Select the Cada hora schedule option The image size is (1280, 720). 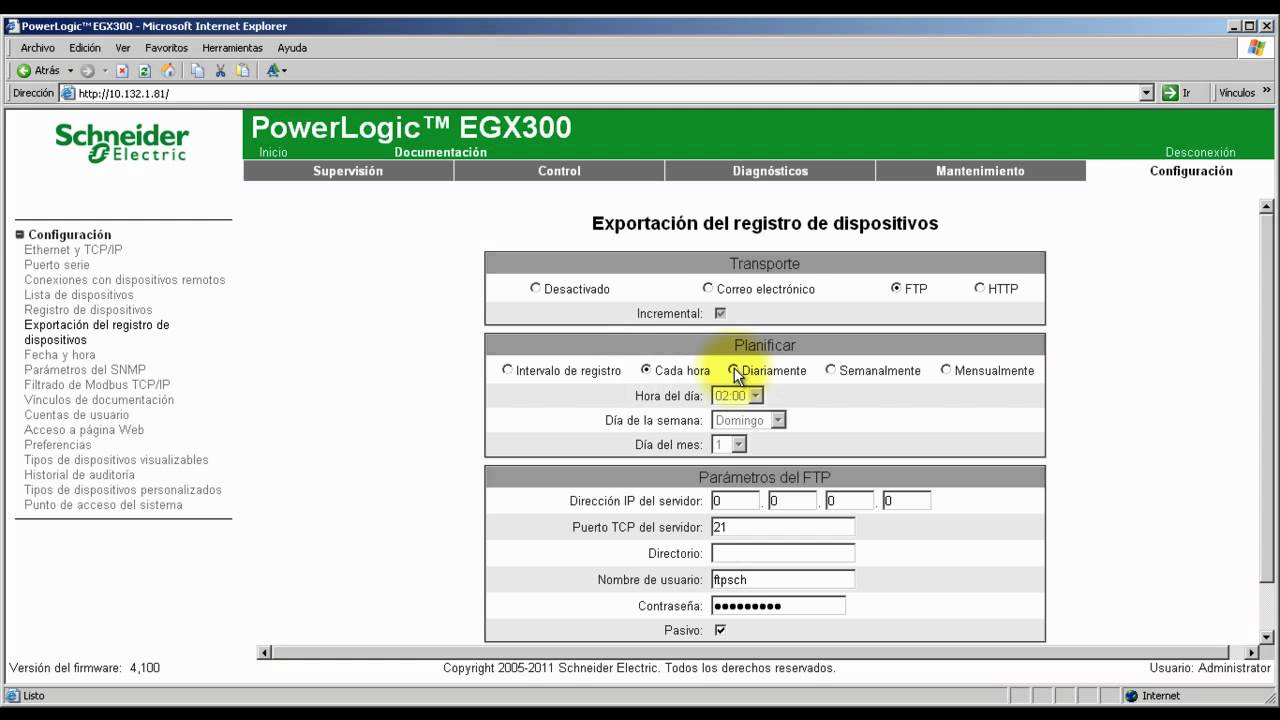[646, 370]
